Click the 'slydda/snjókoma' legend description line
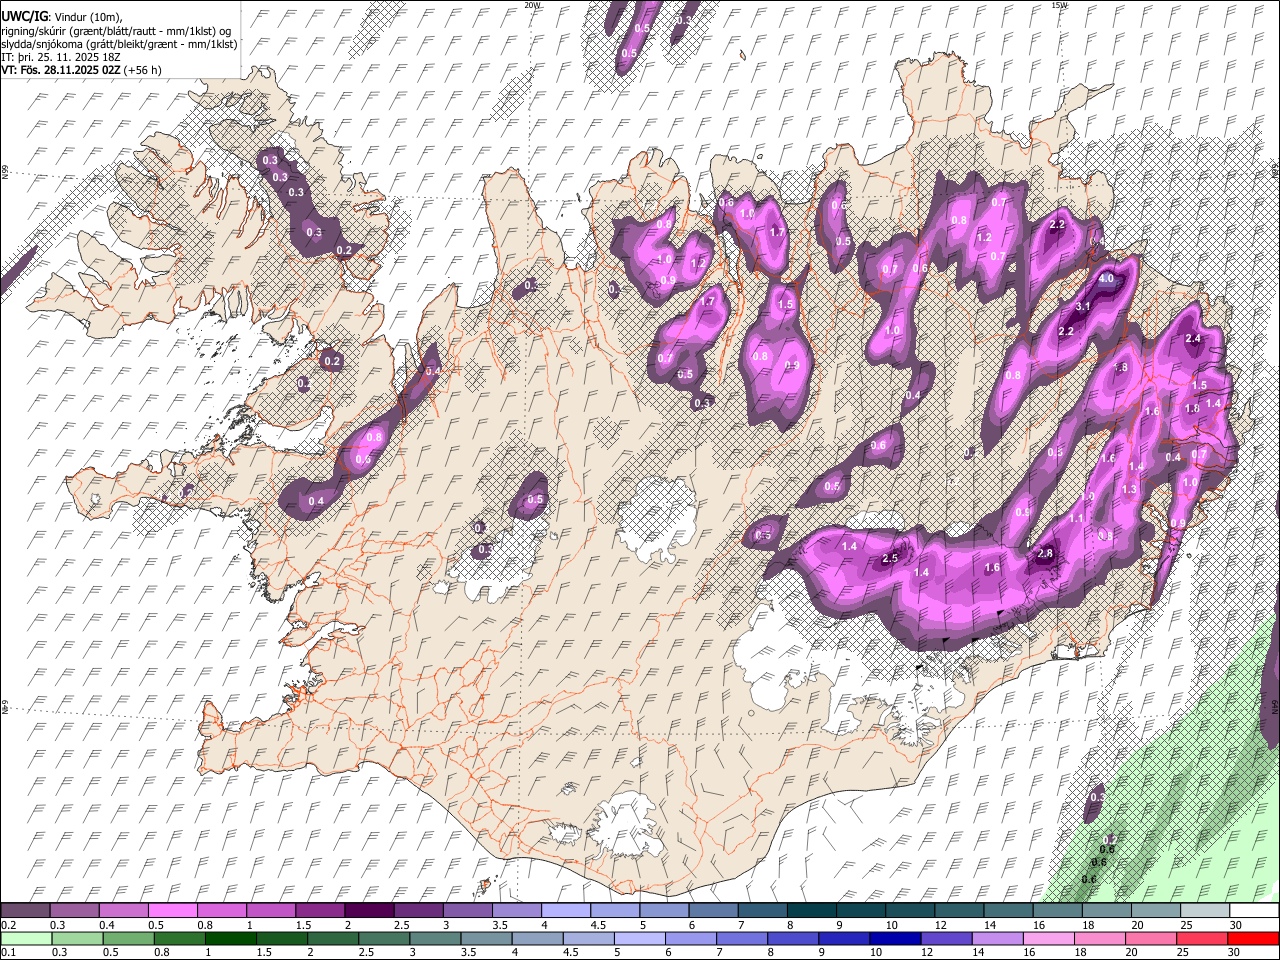The width and height of the screenshot is (1280, 960). pos(119,44)
